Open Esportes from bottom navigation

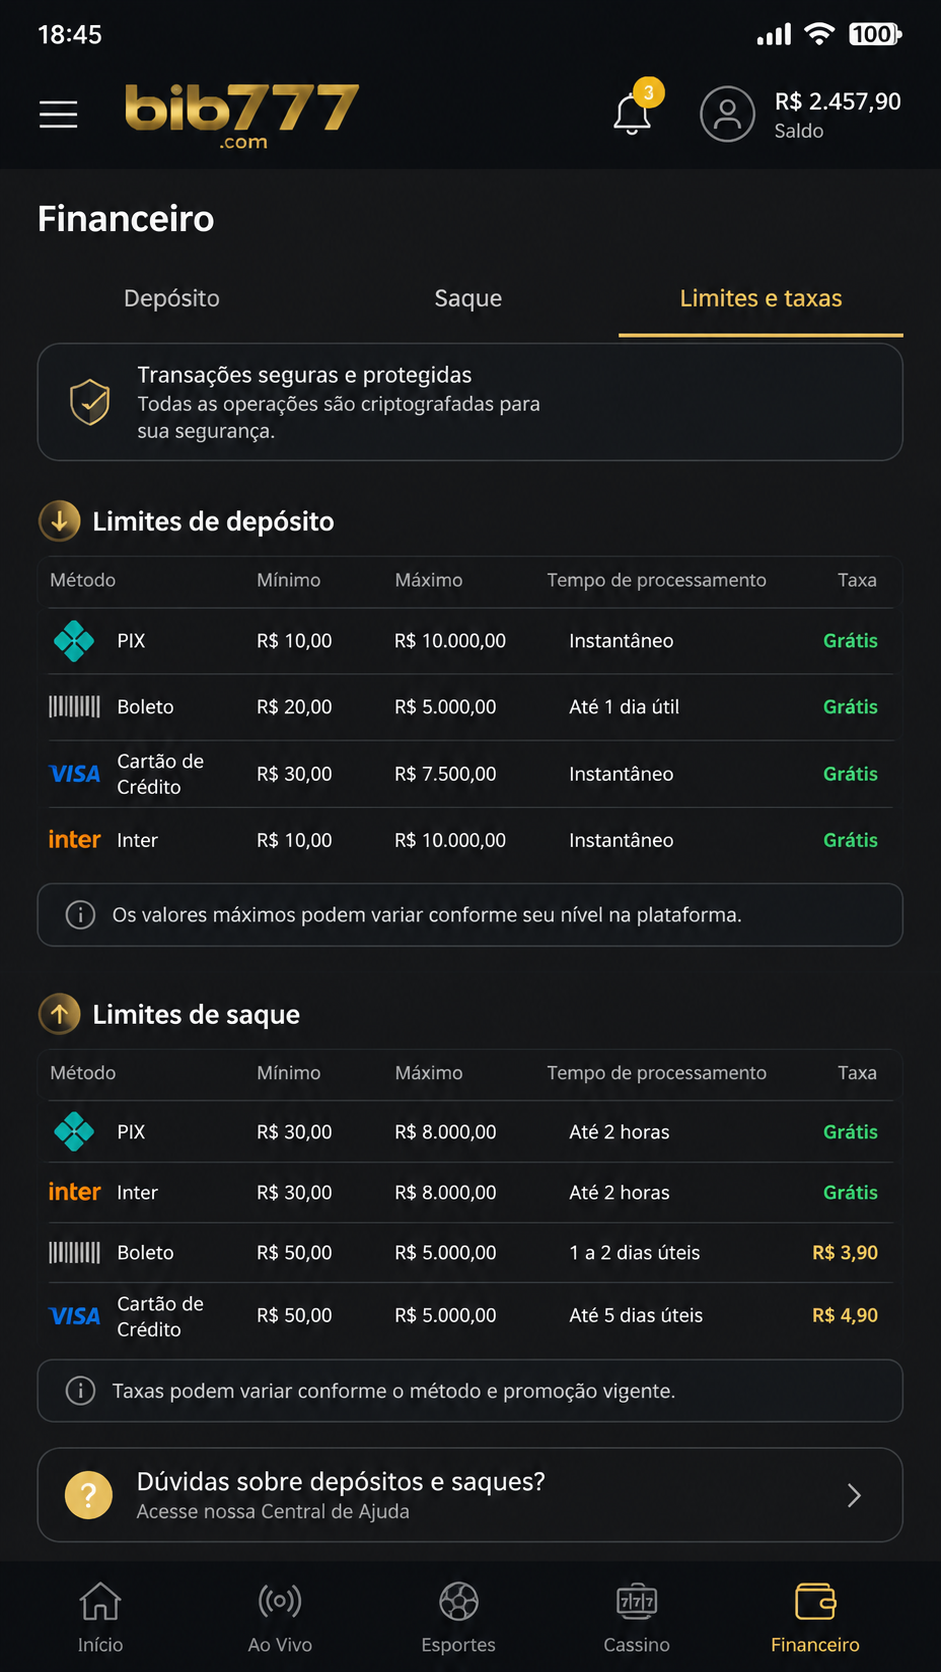tap(458, 1617)
